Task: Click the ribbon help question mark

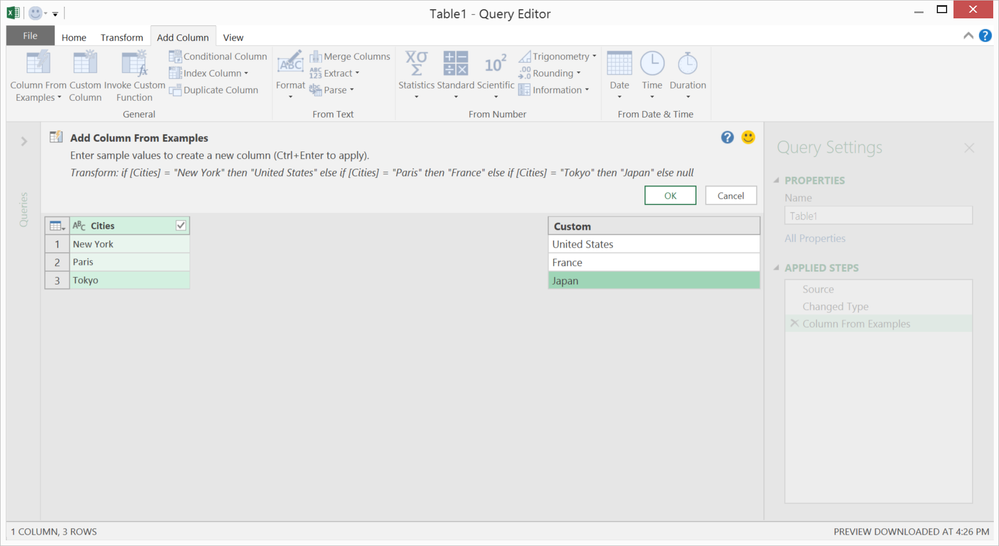Action: [x=985, y=36]
